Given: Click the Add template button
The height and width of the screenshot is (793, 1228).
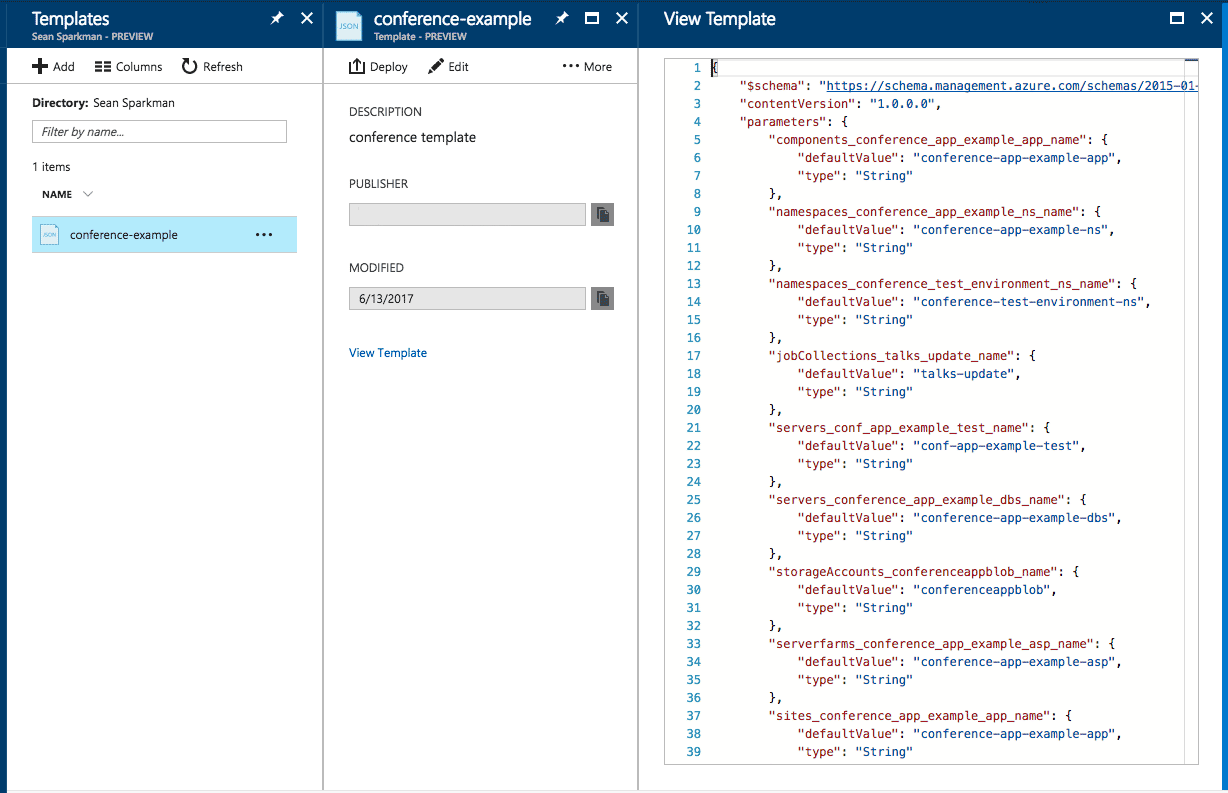Looking at the screenshot, I should 53,67.
